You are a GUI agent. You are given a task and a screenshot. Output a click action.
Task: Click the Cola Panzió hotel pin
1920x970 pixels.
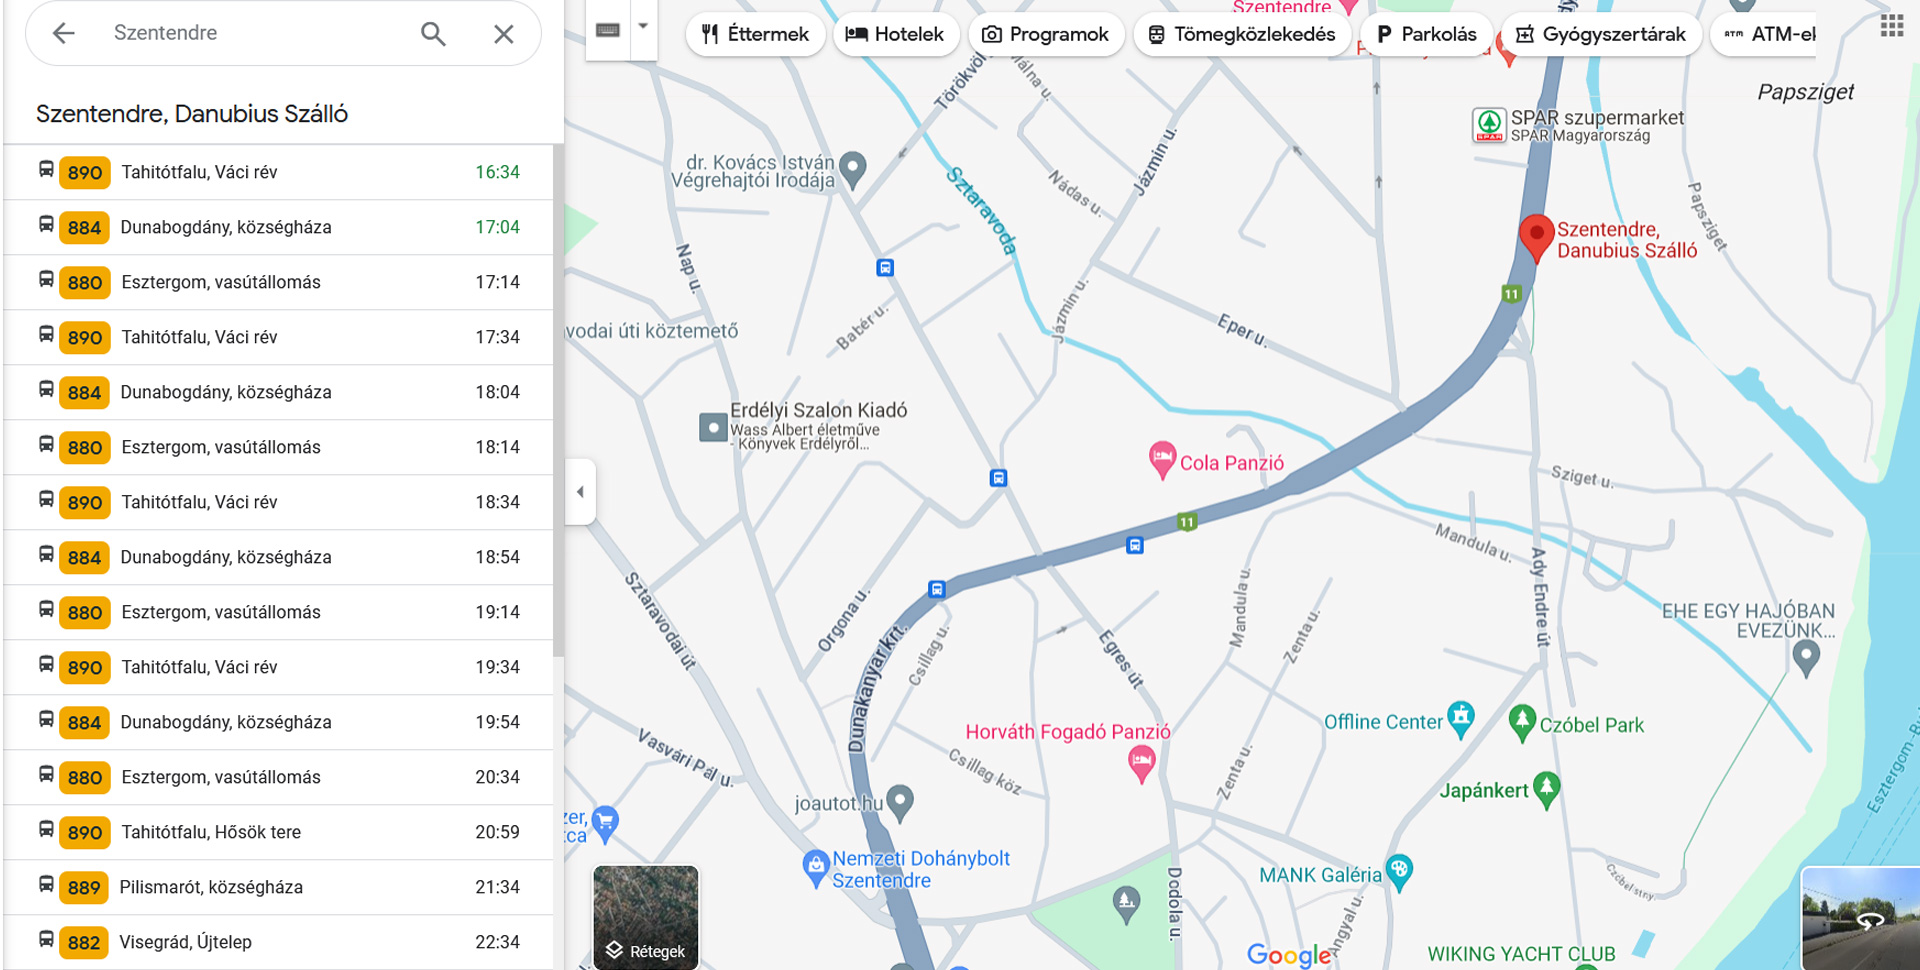(1161, 460)
